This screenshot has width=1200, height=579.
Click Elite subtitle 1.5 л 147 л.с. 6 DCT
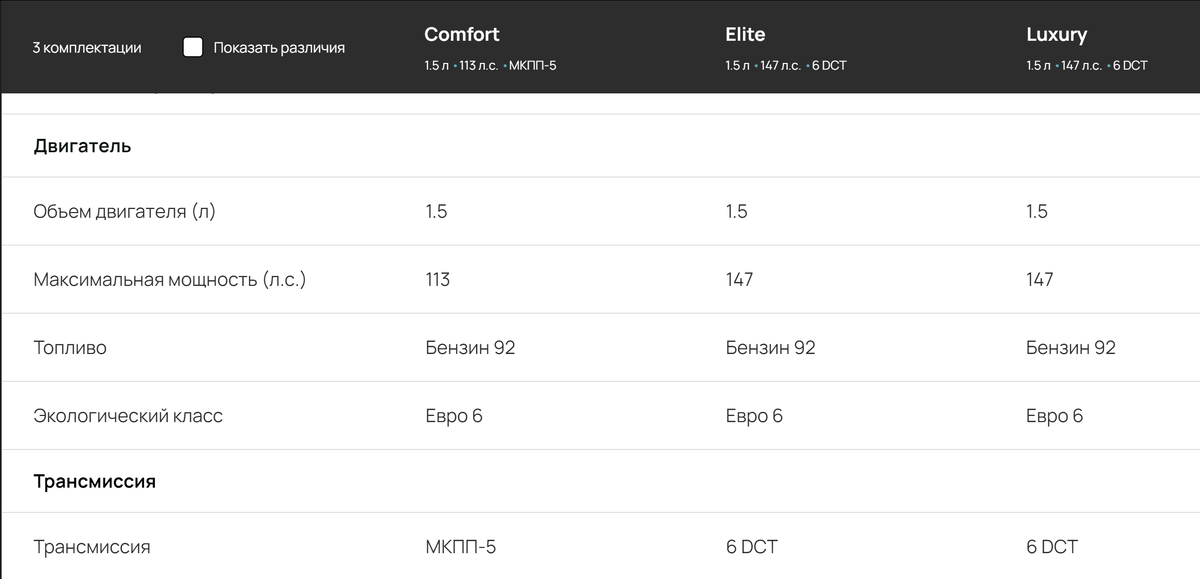(786, 65)
